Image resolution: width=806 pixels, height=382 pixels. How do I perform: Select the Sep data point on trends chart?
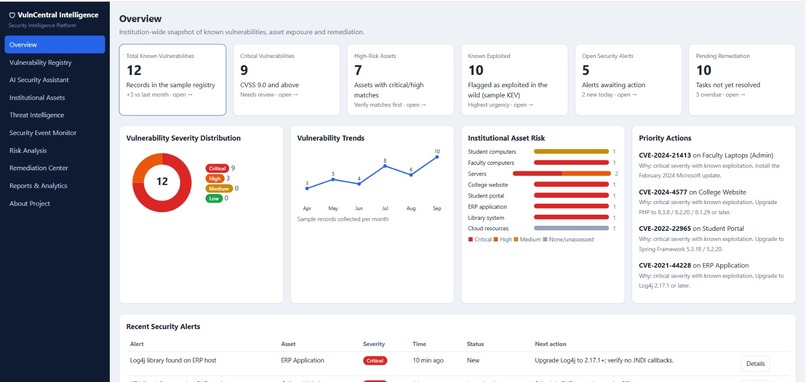(437, 157)
